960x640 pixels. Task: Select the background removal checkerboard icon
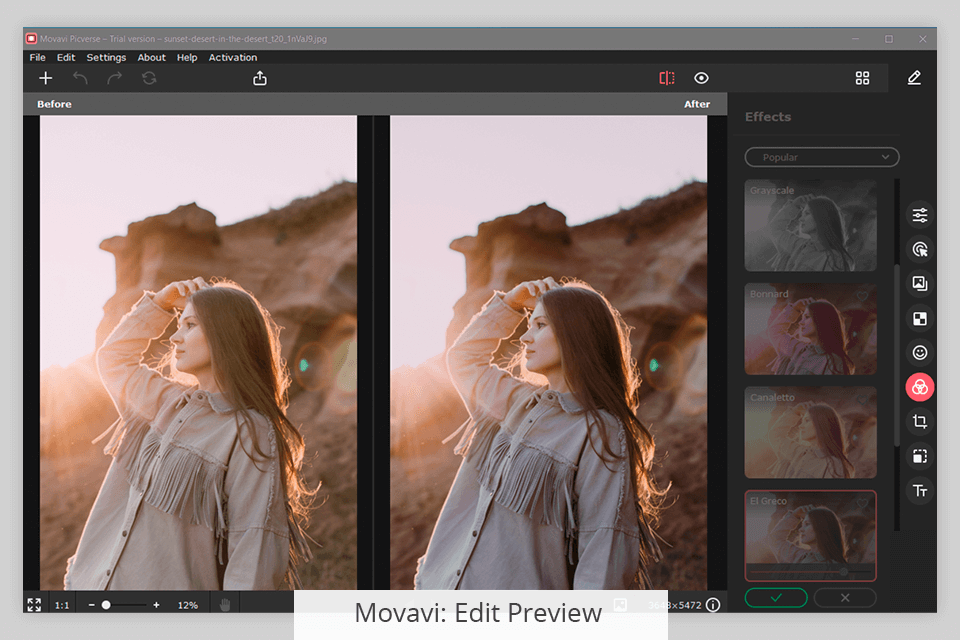(x=920, y=319)
